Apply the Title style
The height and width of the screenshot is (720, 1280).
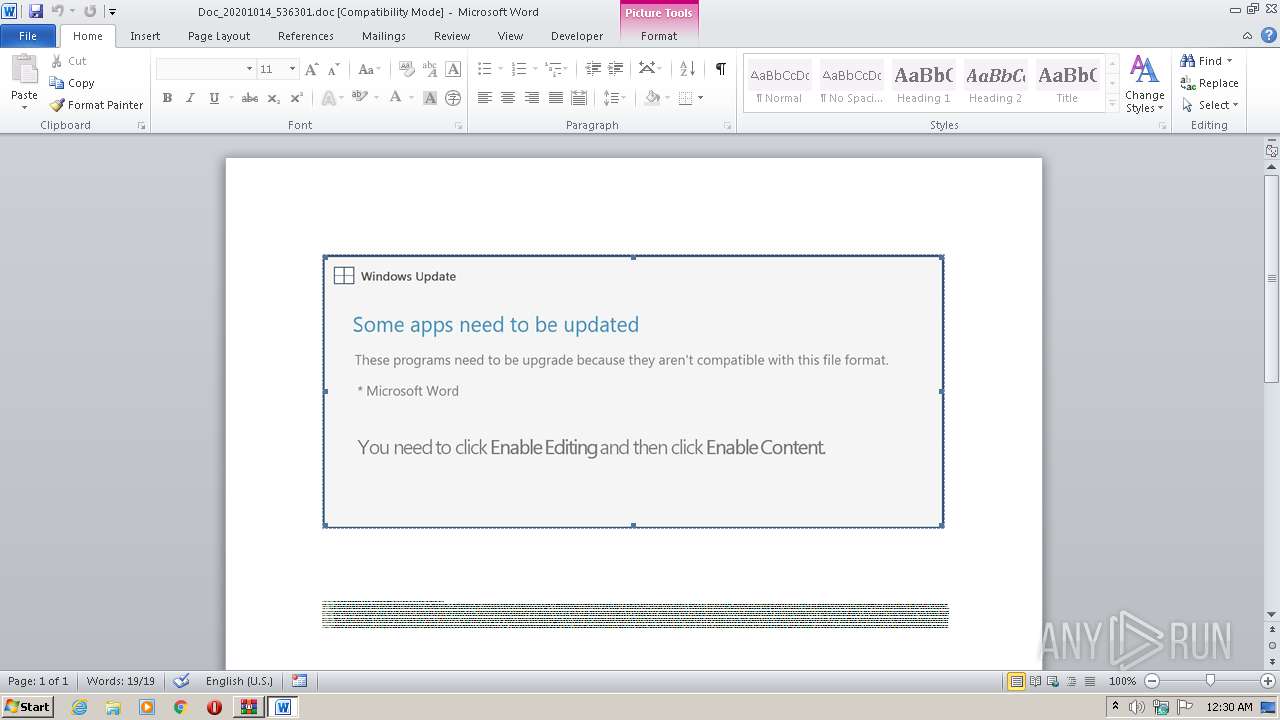[x=1067, y=83]
